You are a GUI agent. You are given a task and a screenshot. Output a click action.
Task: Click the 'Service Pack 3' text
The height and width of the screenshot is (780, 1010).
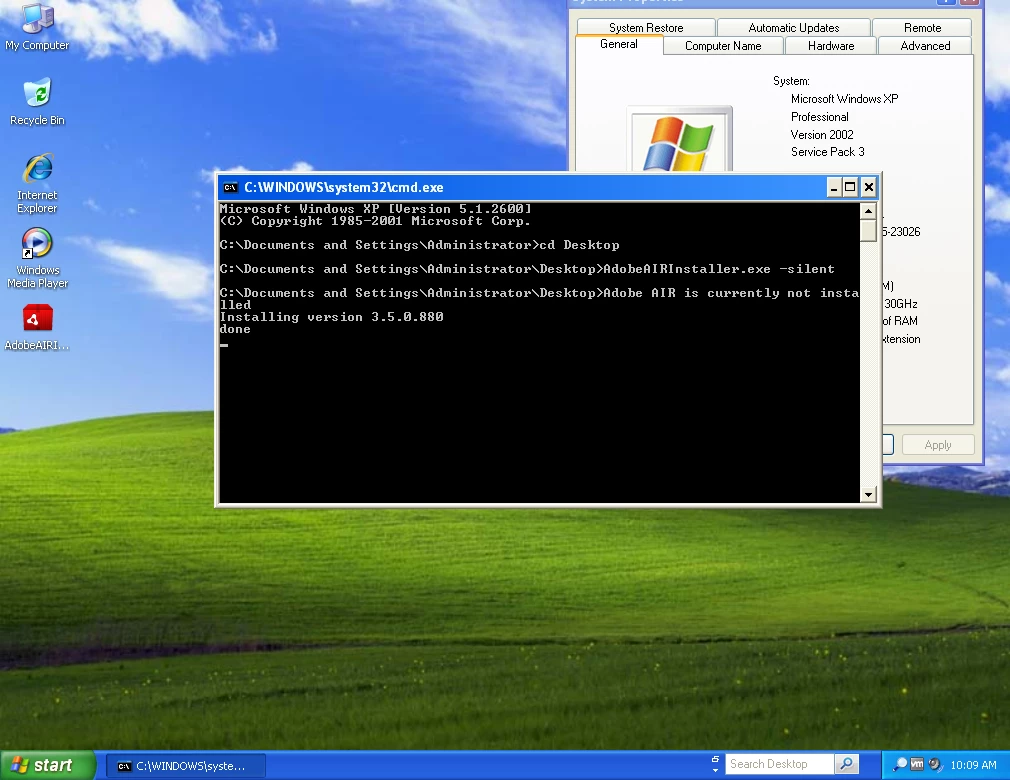coord(828,152)
